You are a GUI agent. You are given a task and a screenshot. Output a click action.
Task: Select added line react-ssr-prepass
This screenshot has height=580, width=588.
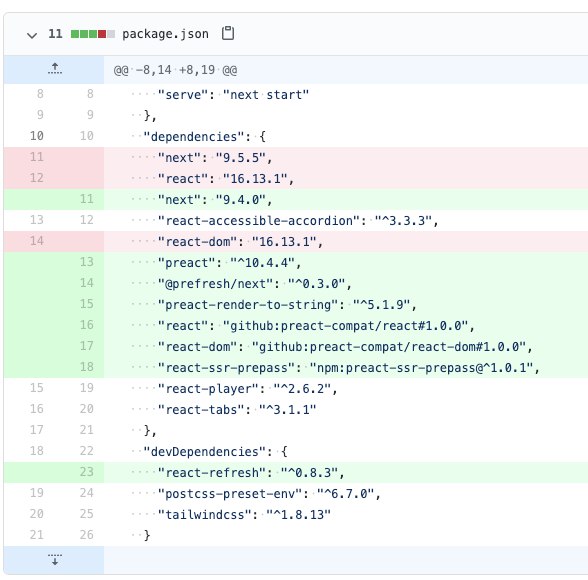click(296, 367)
